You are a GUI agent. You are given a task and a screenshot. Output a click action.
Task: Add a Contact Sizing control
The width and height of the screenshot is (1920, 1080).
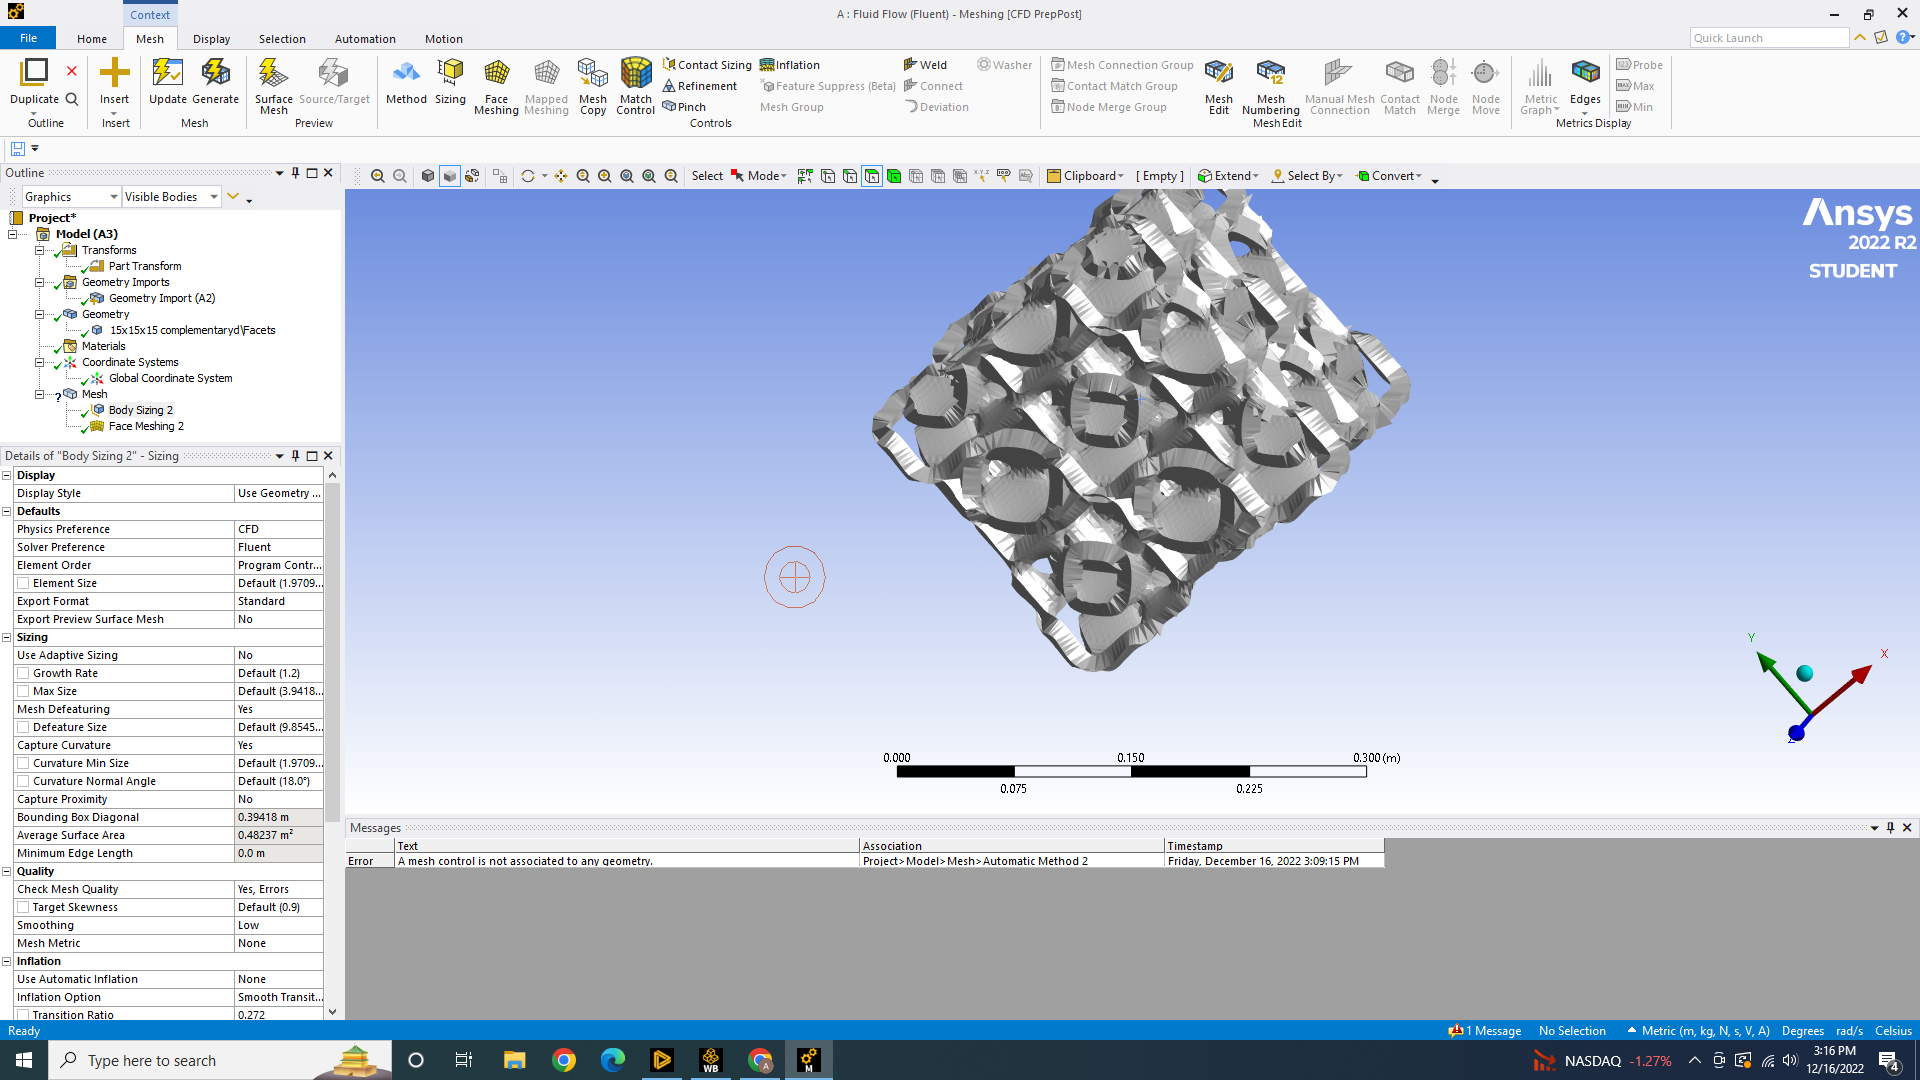pyautogui.click(x=707, y=65)
